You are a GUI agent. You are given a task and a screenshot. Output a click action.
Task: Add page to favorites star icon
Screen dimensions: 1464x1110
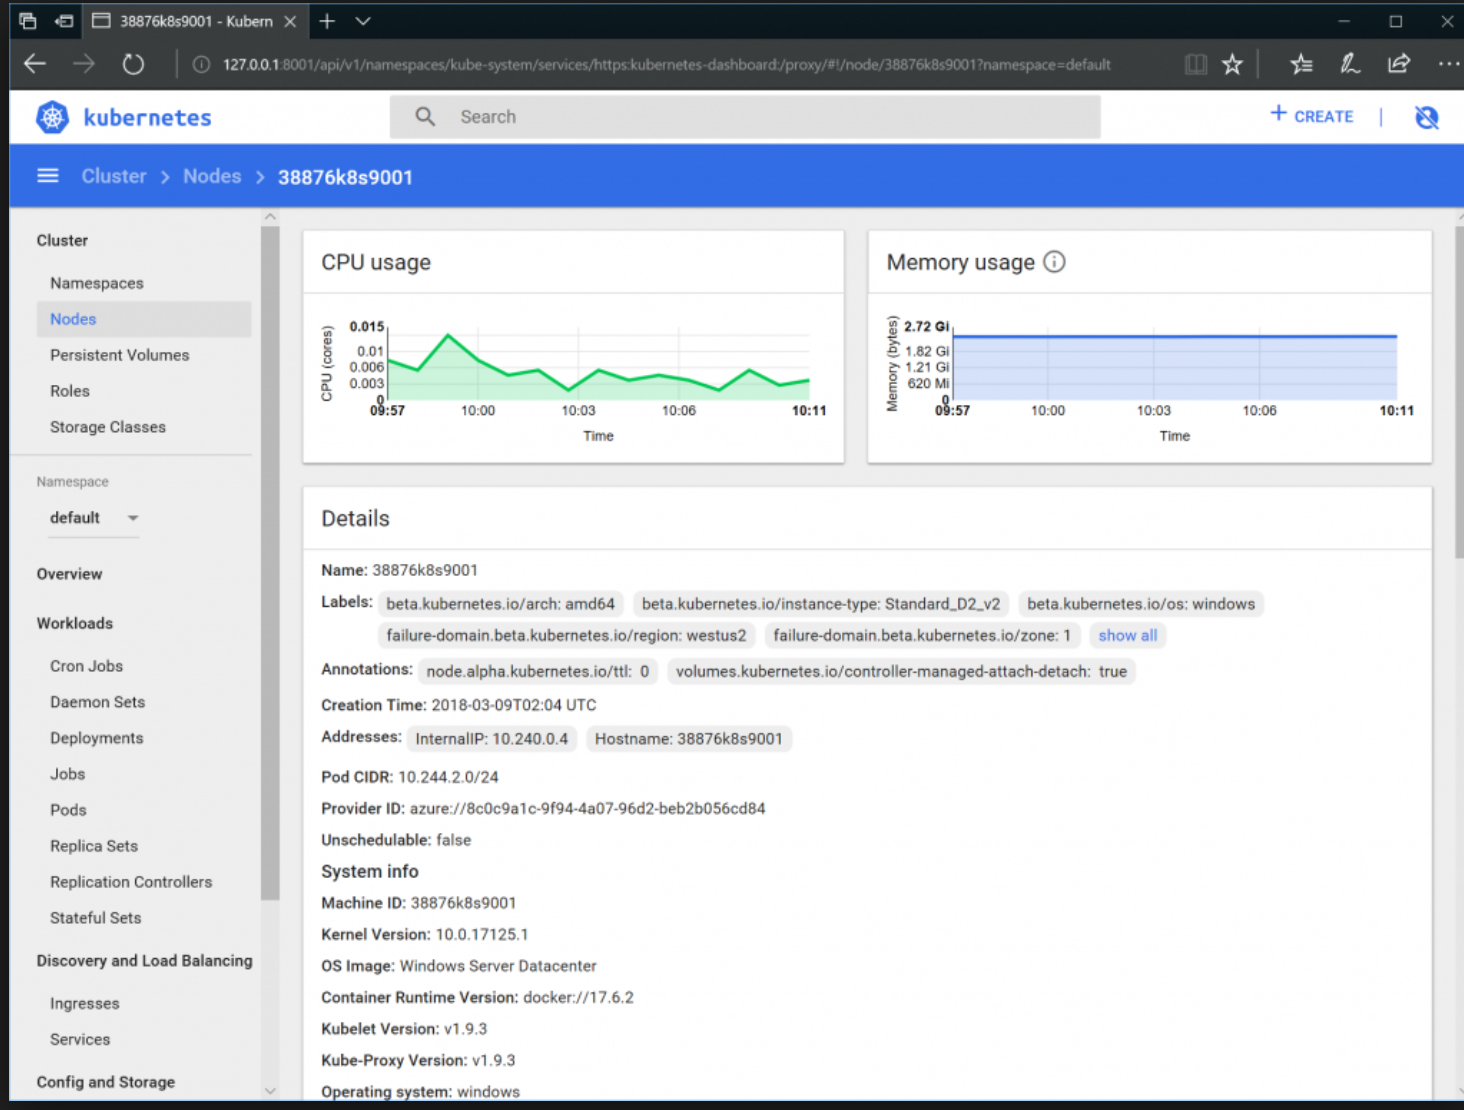(x=1232, y=65)
